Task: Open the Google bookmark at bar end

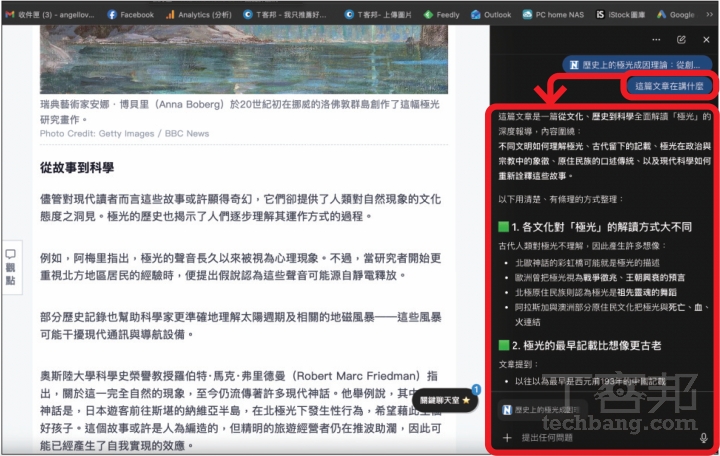Action: 675,15
